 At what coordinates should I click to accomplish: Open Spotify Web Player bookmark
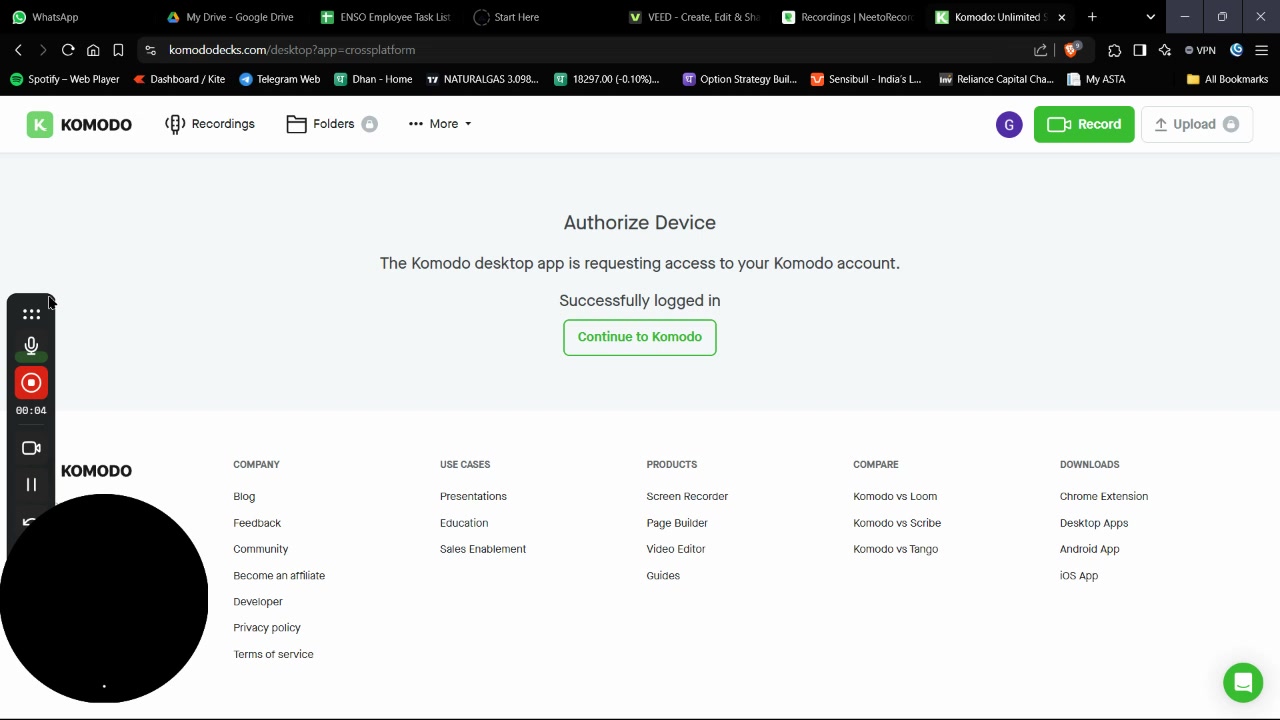(64, 79)
